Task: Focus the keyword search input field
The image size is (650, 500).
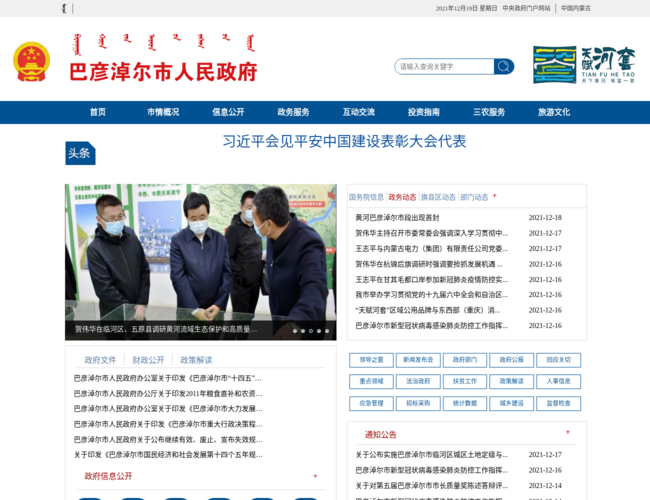Action: 444,66
